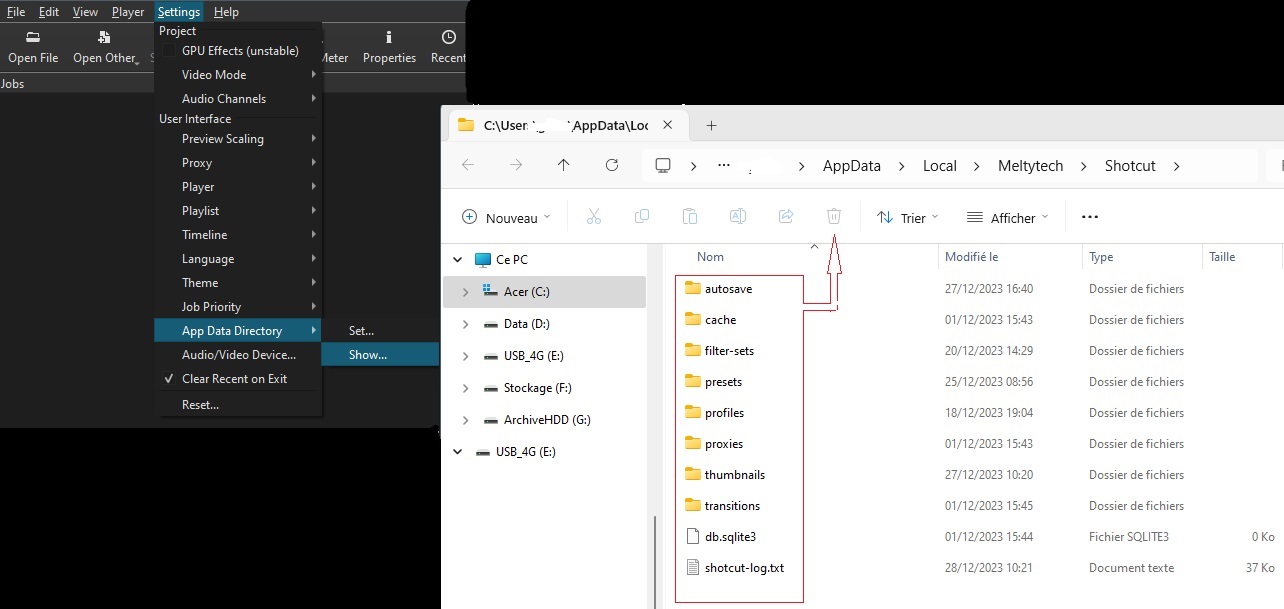Refresh the Explorer folder view
This screenshot has height=609, width=1284.
[x=612, y=166]
